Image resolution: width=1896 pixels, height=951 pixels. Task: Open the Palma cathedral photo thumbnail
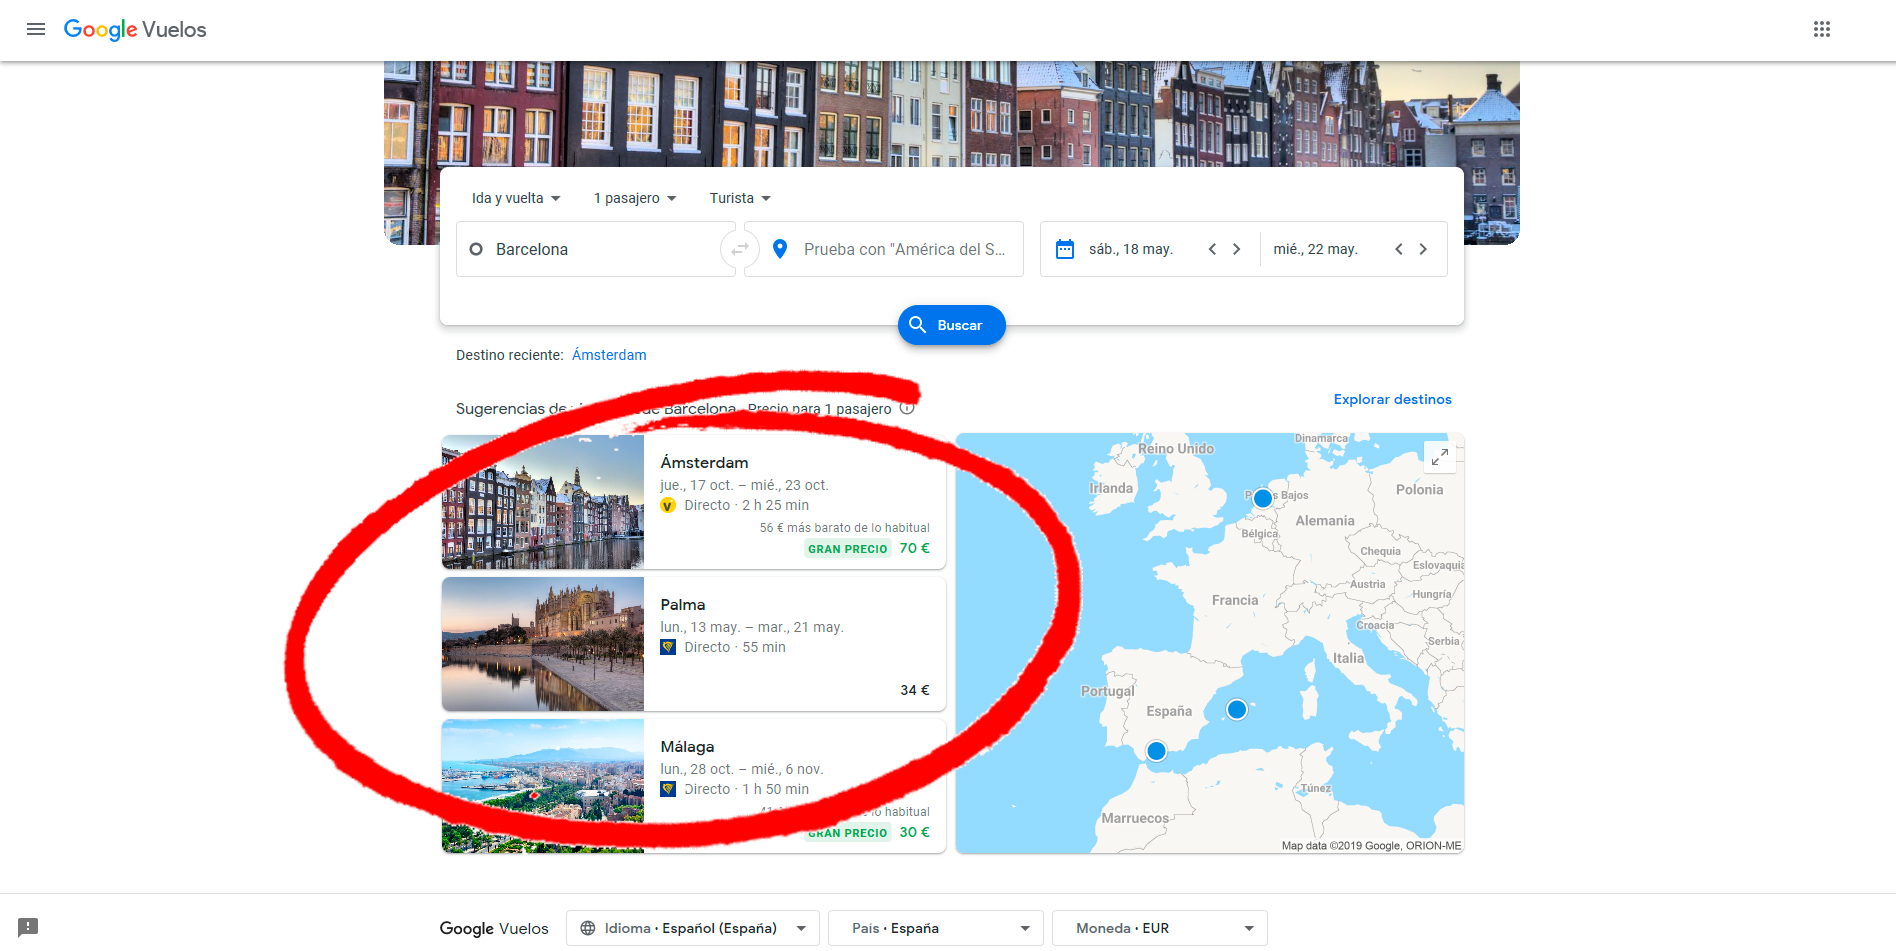[543, 644]
